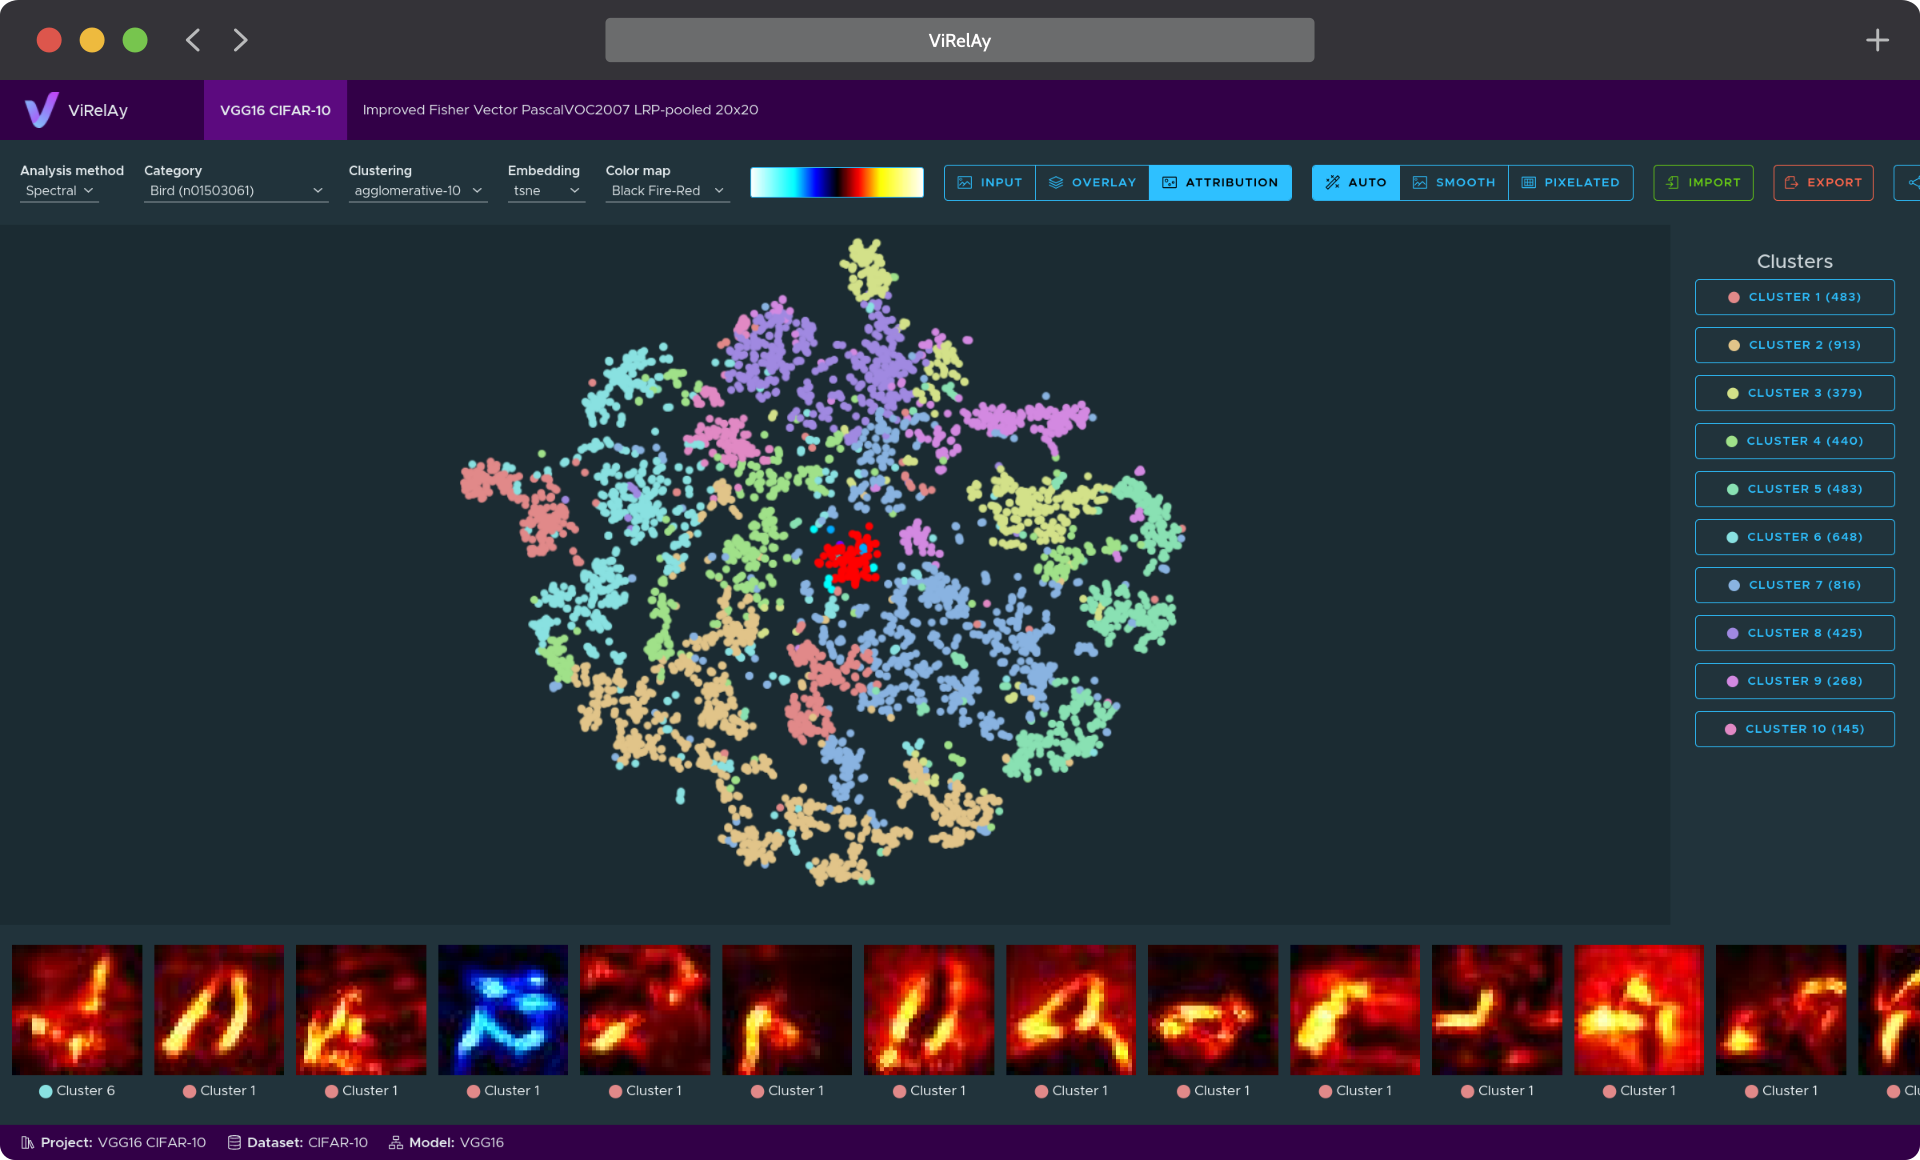Open the Color map Black Fire-Red dropdown
1920x1160 pixels.
tap(667, 190)
